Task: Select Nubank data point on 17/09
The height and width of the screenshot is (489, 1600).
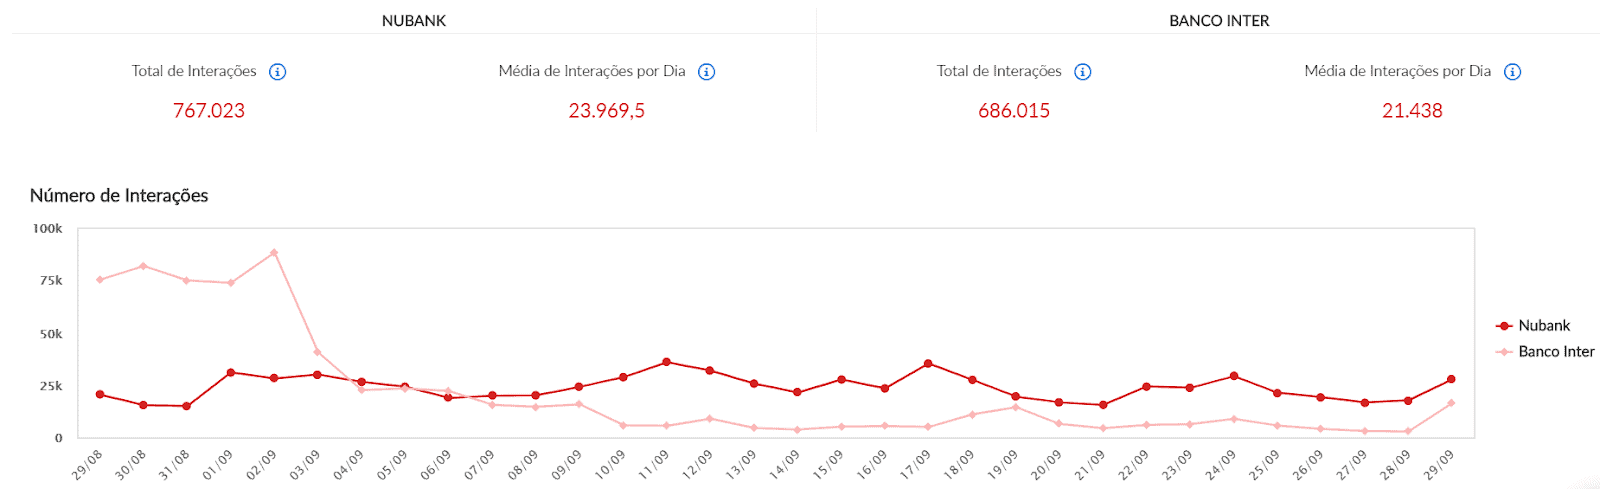Action: point(928,364)
